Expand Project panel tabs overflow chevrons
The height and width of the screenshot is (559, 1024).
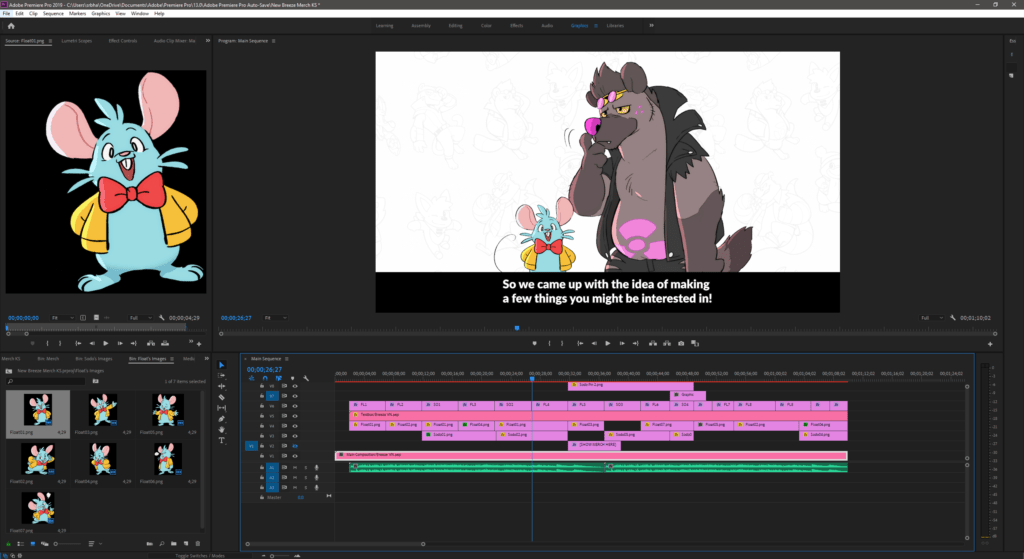206,359
